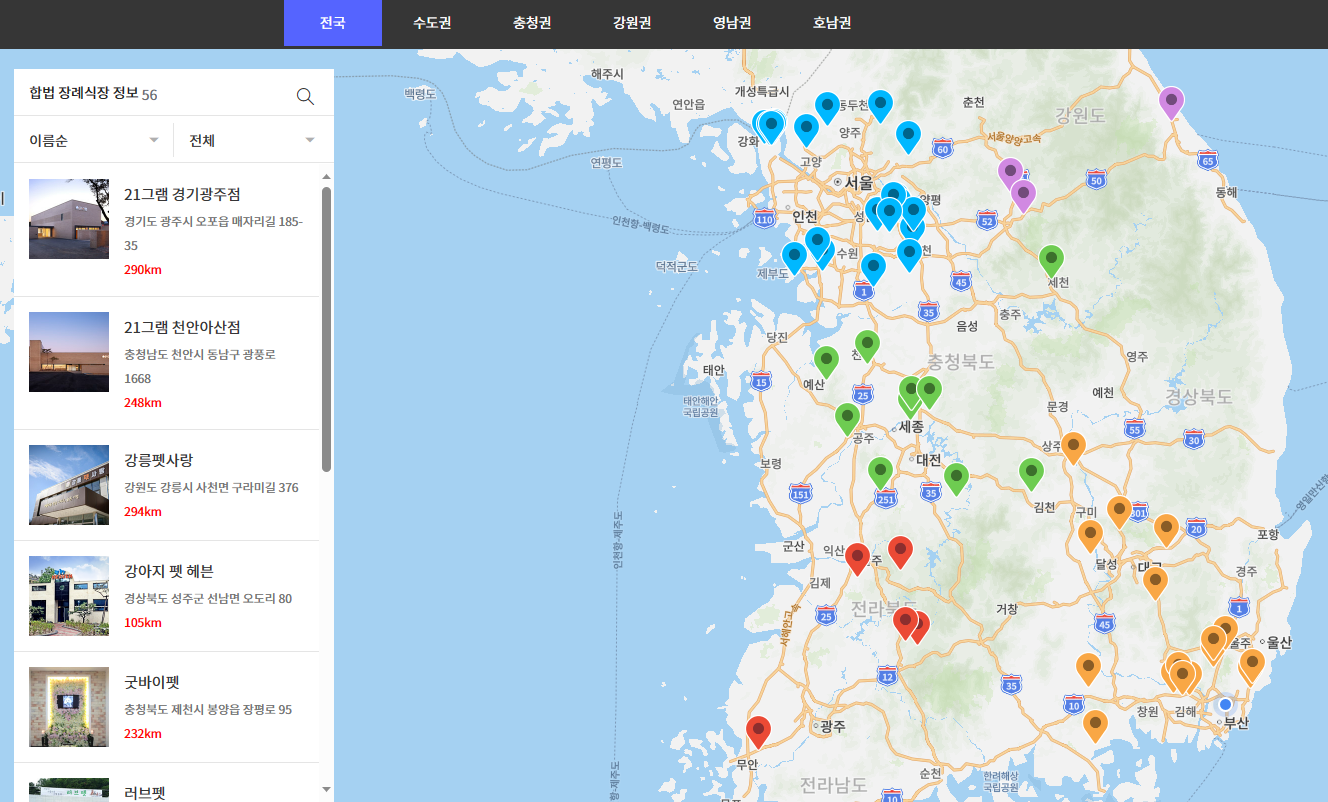Go to the 영남권 tab
Viewport: 1328px width, 802px height.
(732, 23)
